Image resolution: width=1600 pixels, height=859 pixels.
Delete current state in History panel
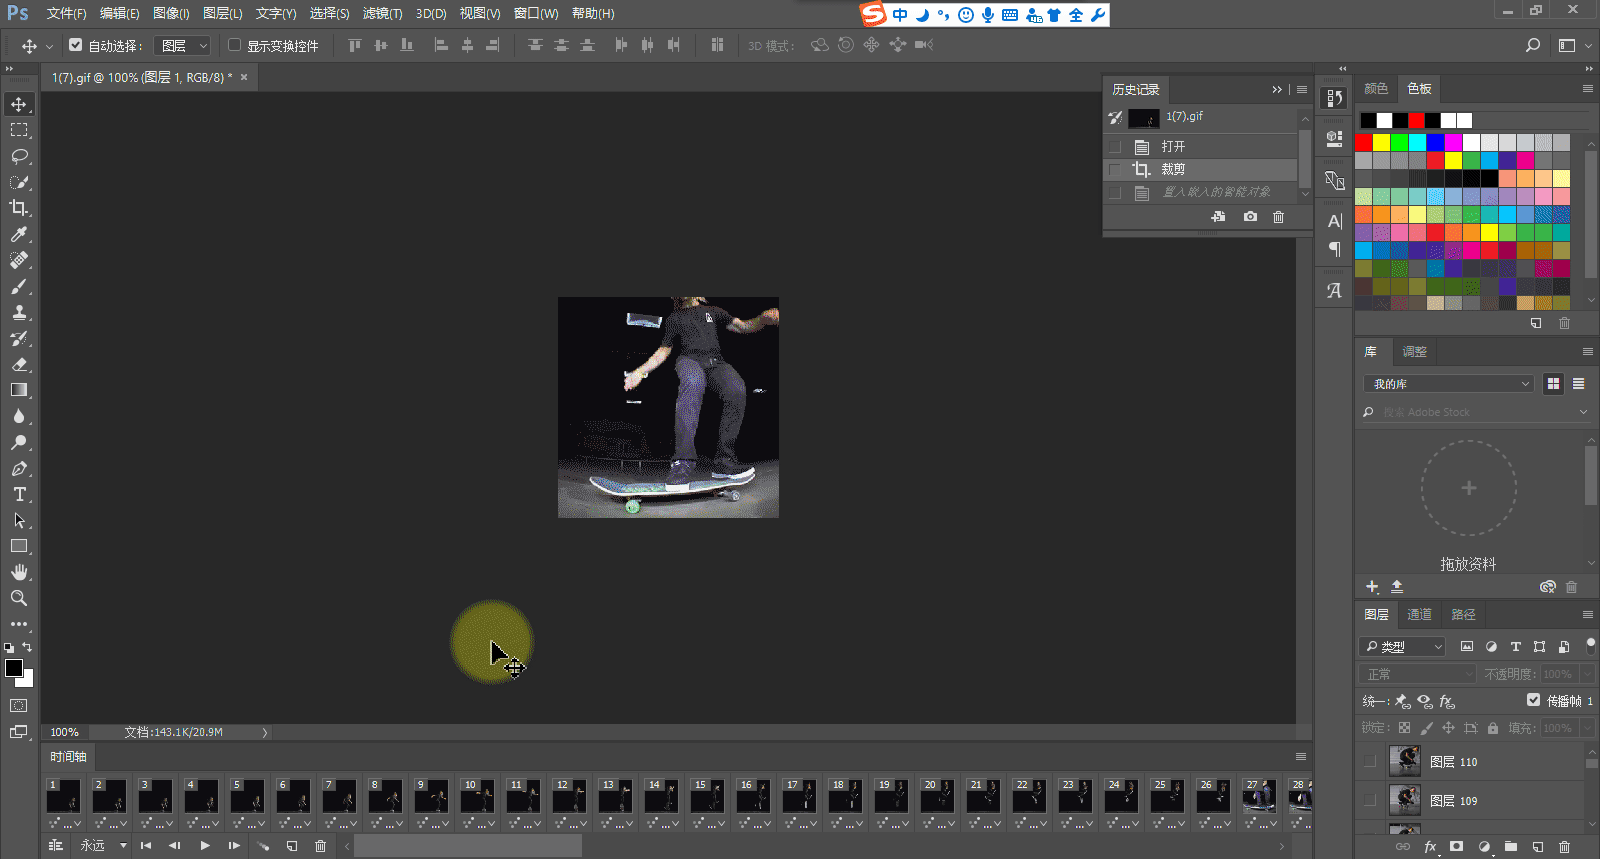coord(1278,217)
